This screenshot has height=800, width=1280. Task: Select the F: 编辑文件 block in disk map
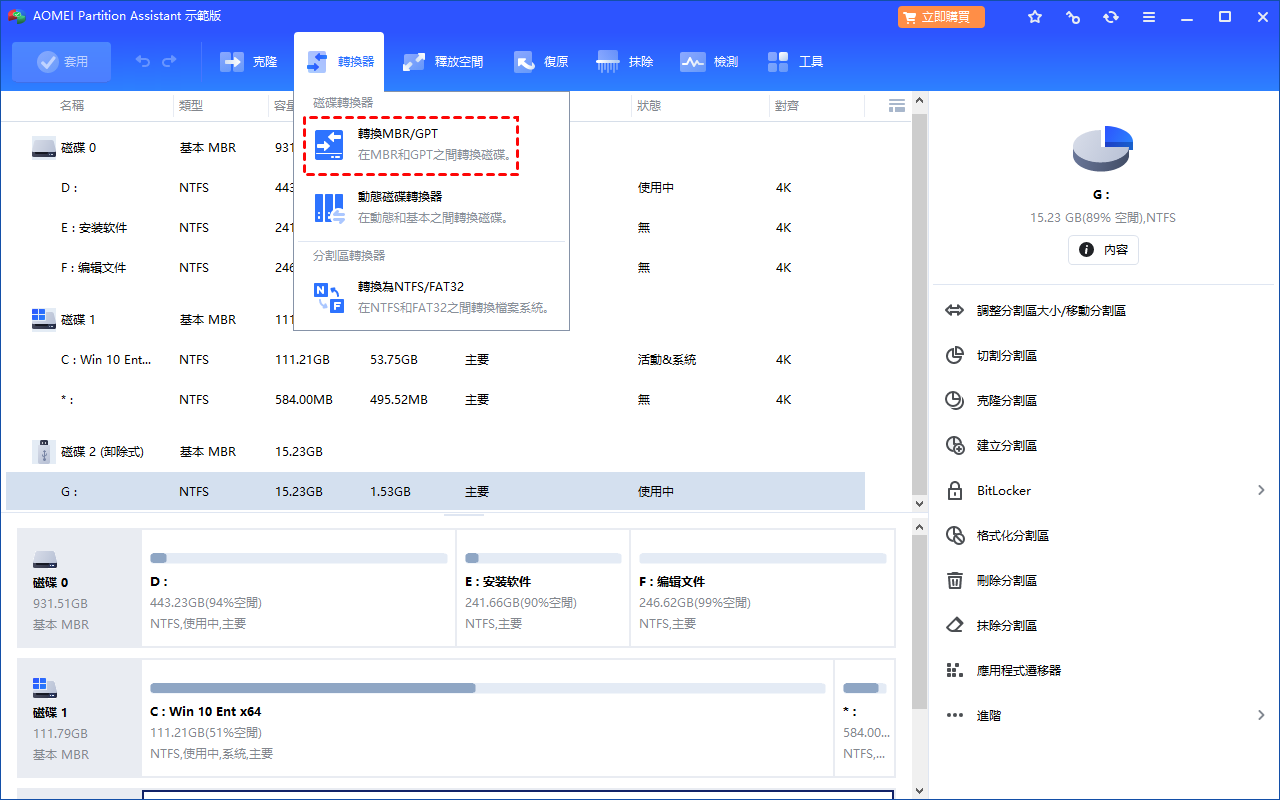(x=763, y=588)
